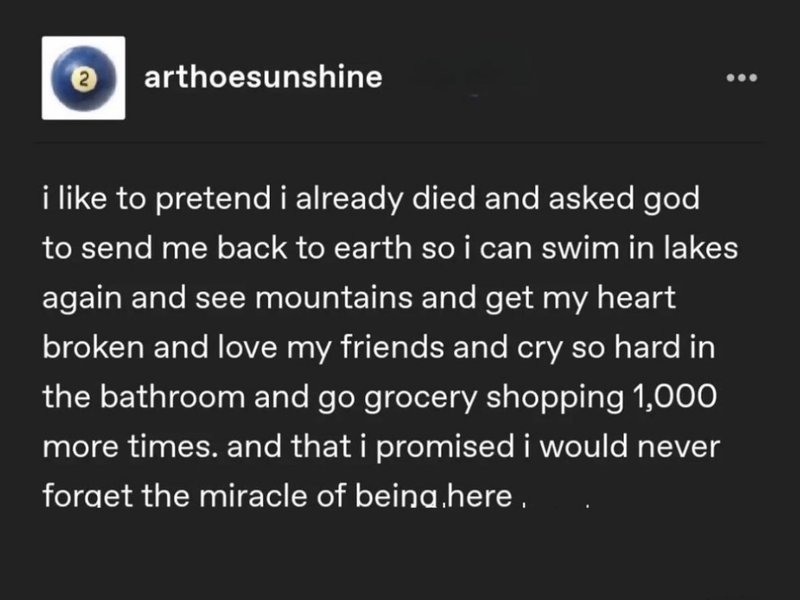800x600 pixels.
Task: Click the words 'being here' at the end
Action: coord(434,496)
